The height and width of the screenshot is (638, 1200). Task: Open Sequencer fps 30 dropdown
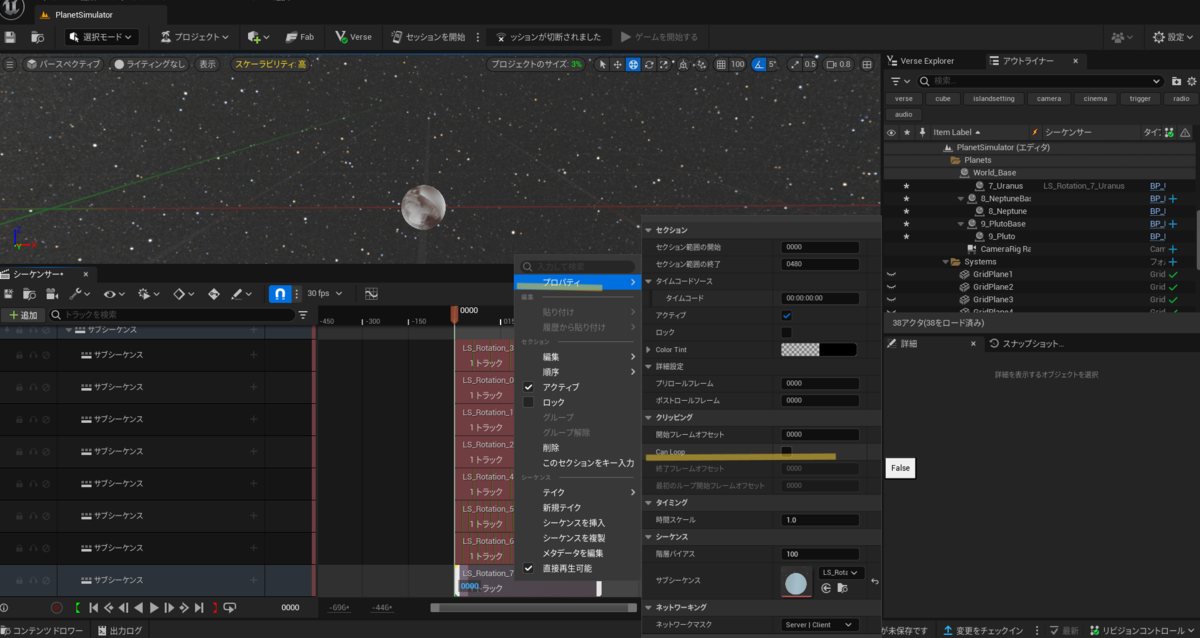click(x=324, y=294)
